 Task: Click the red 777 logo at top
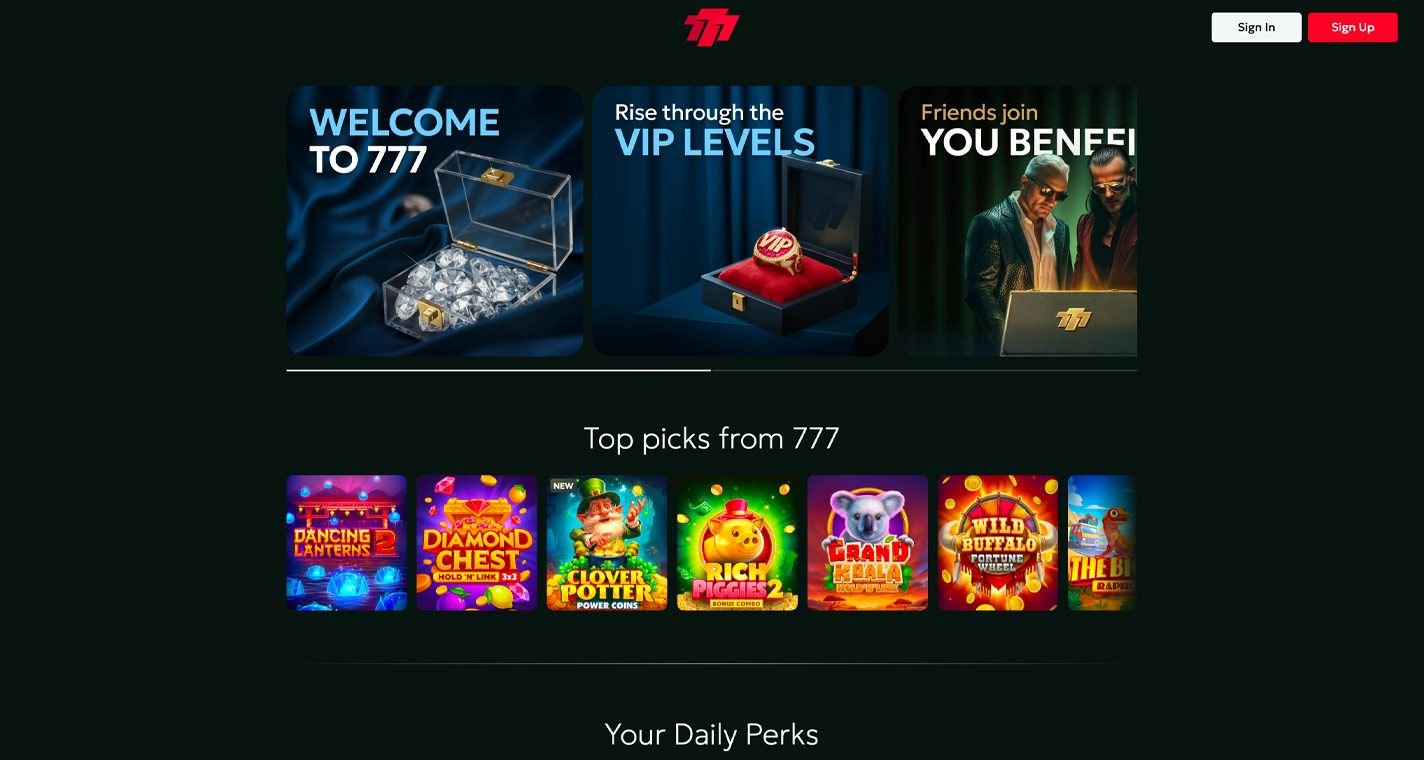point(711,27)
